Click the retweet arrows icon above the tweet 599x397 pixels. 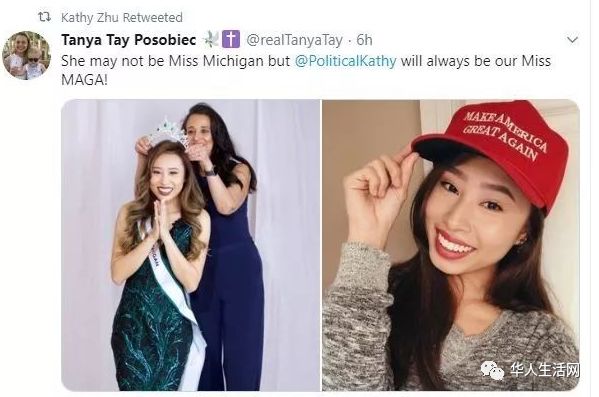point(44,17)
